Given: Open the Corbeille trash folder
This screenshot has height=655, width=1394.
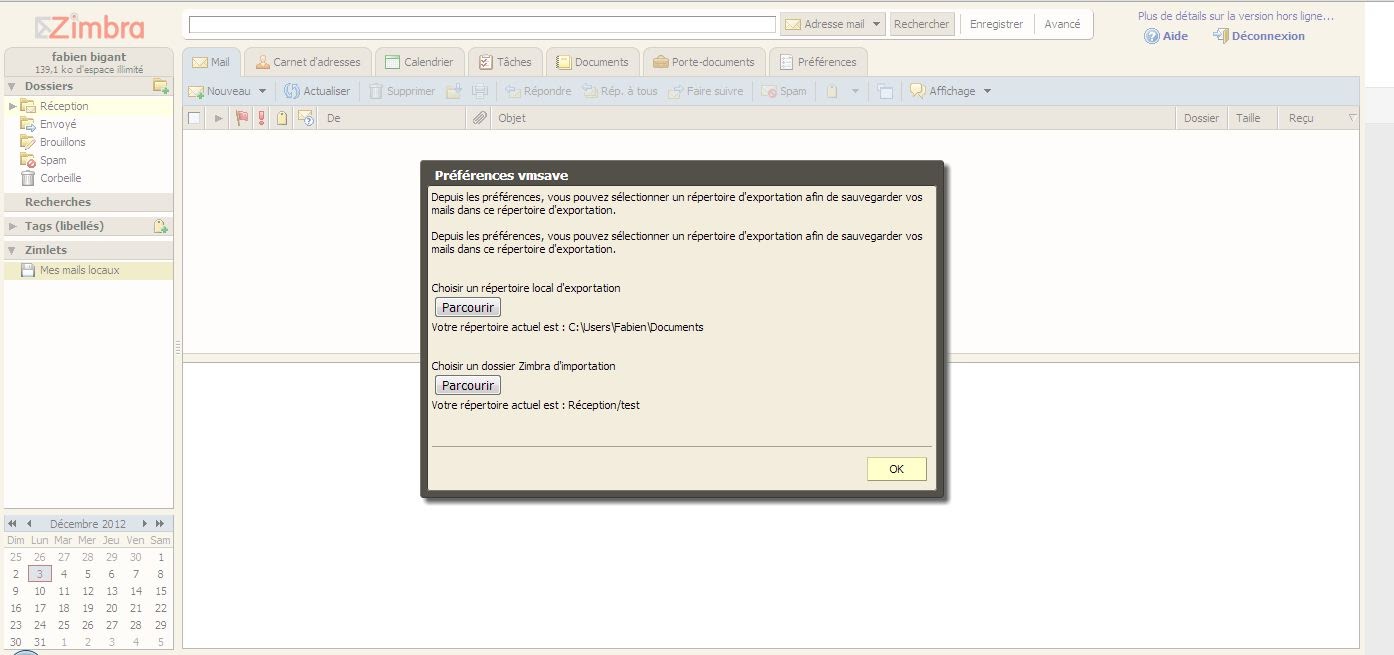Looking at the screenshot, I should tap(60, 178).
